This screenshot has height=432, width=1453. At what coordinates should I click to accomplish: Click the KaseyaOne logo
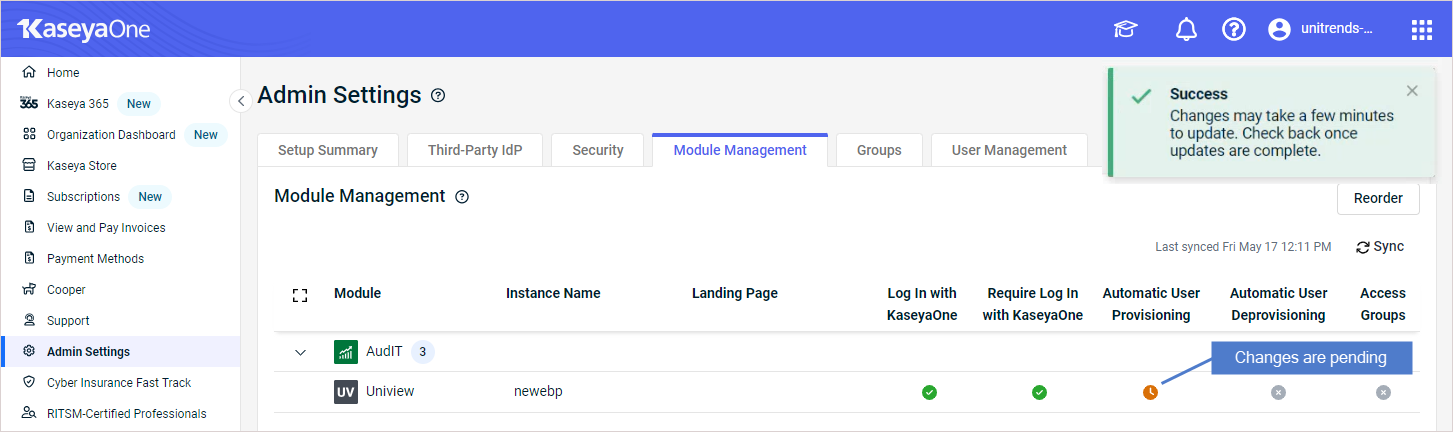pyautogui.click(x=84, y=29)
